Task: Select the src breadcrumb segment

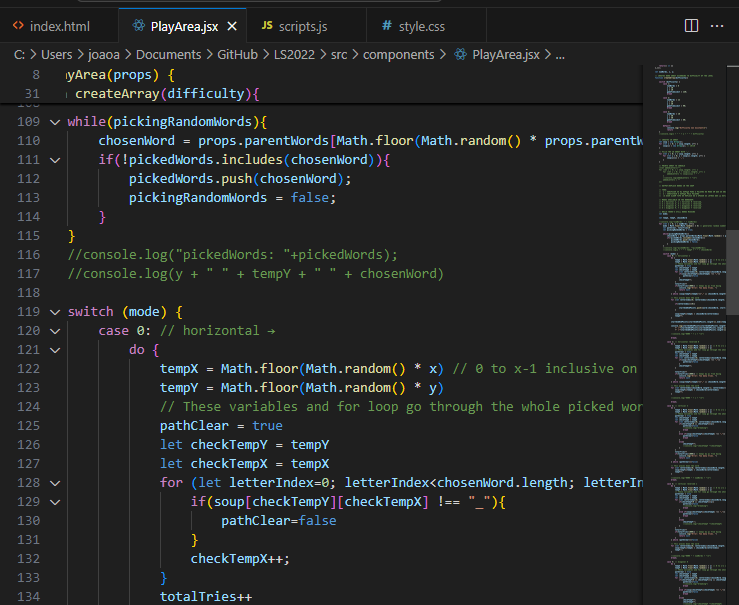Action: pyautogui.click(x=339, y=55)
